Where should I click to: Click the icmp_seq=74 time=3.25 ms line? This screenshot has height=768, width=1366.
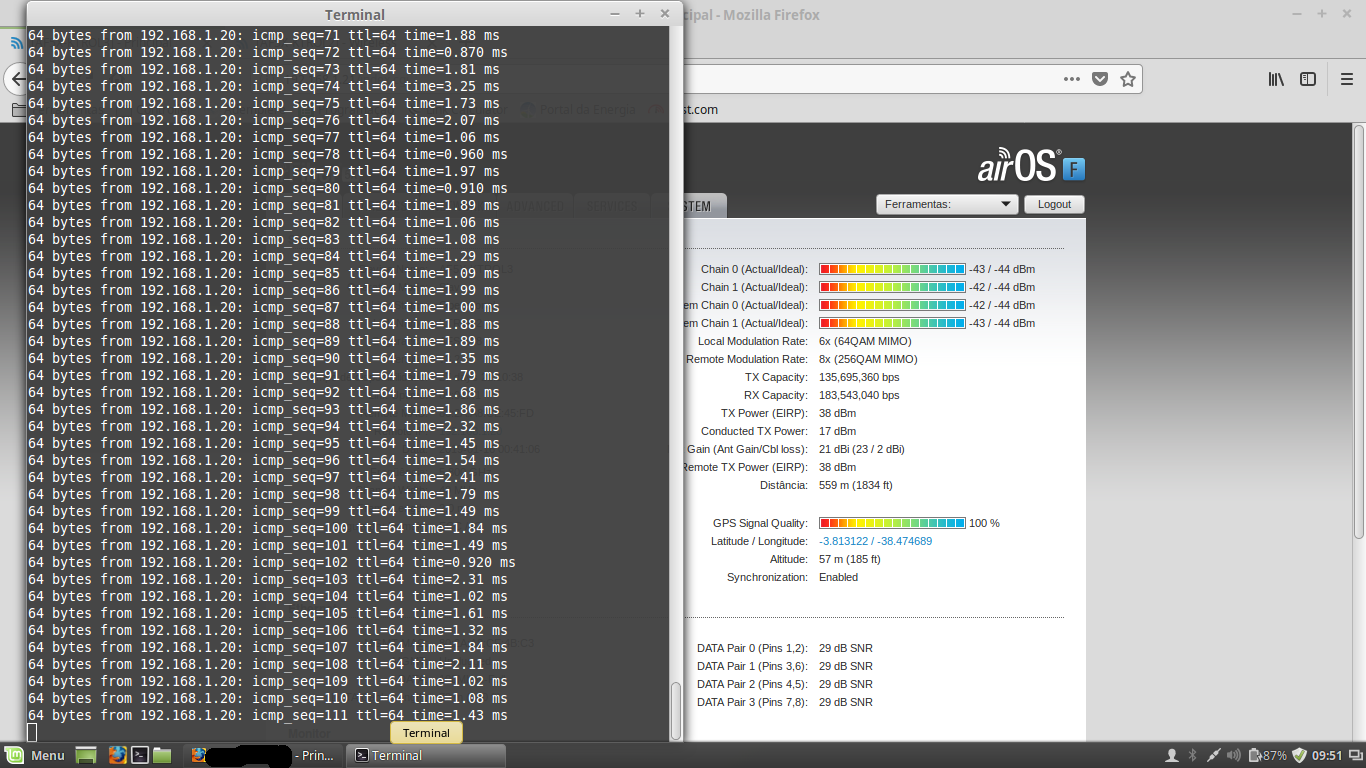[x=263, y=86]
